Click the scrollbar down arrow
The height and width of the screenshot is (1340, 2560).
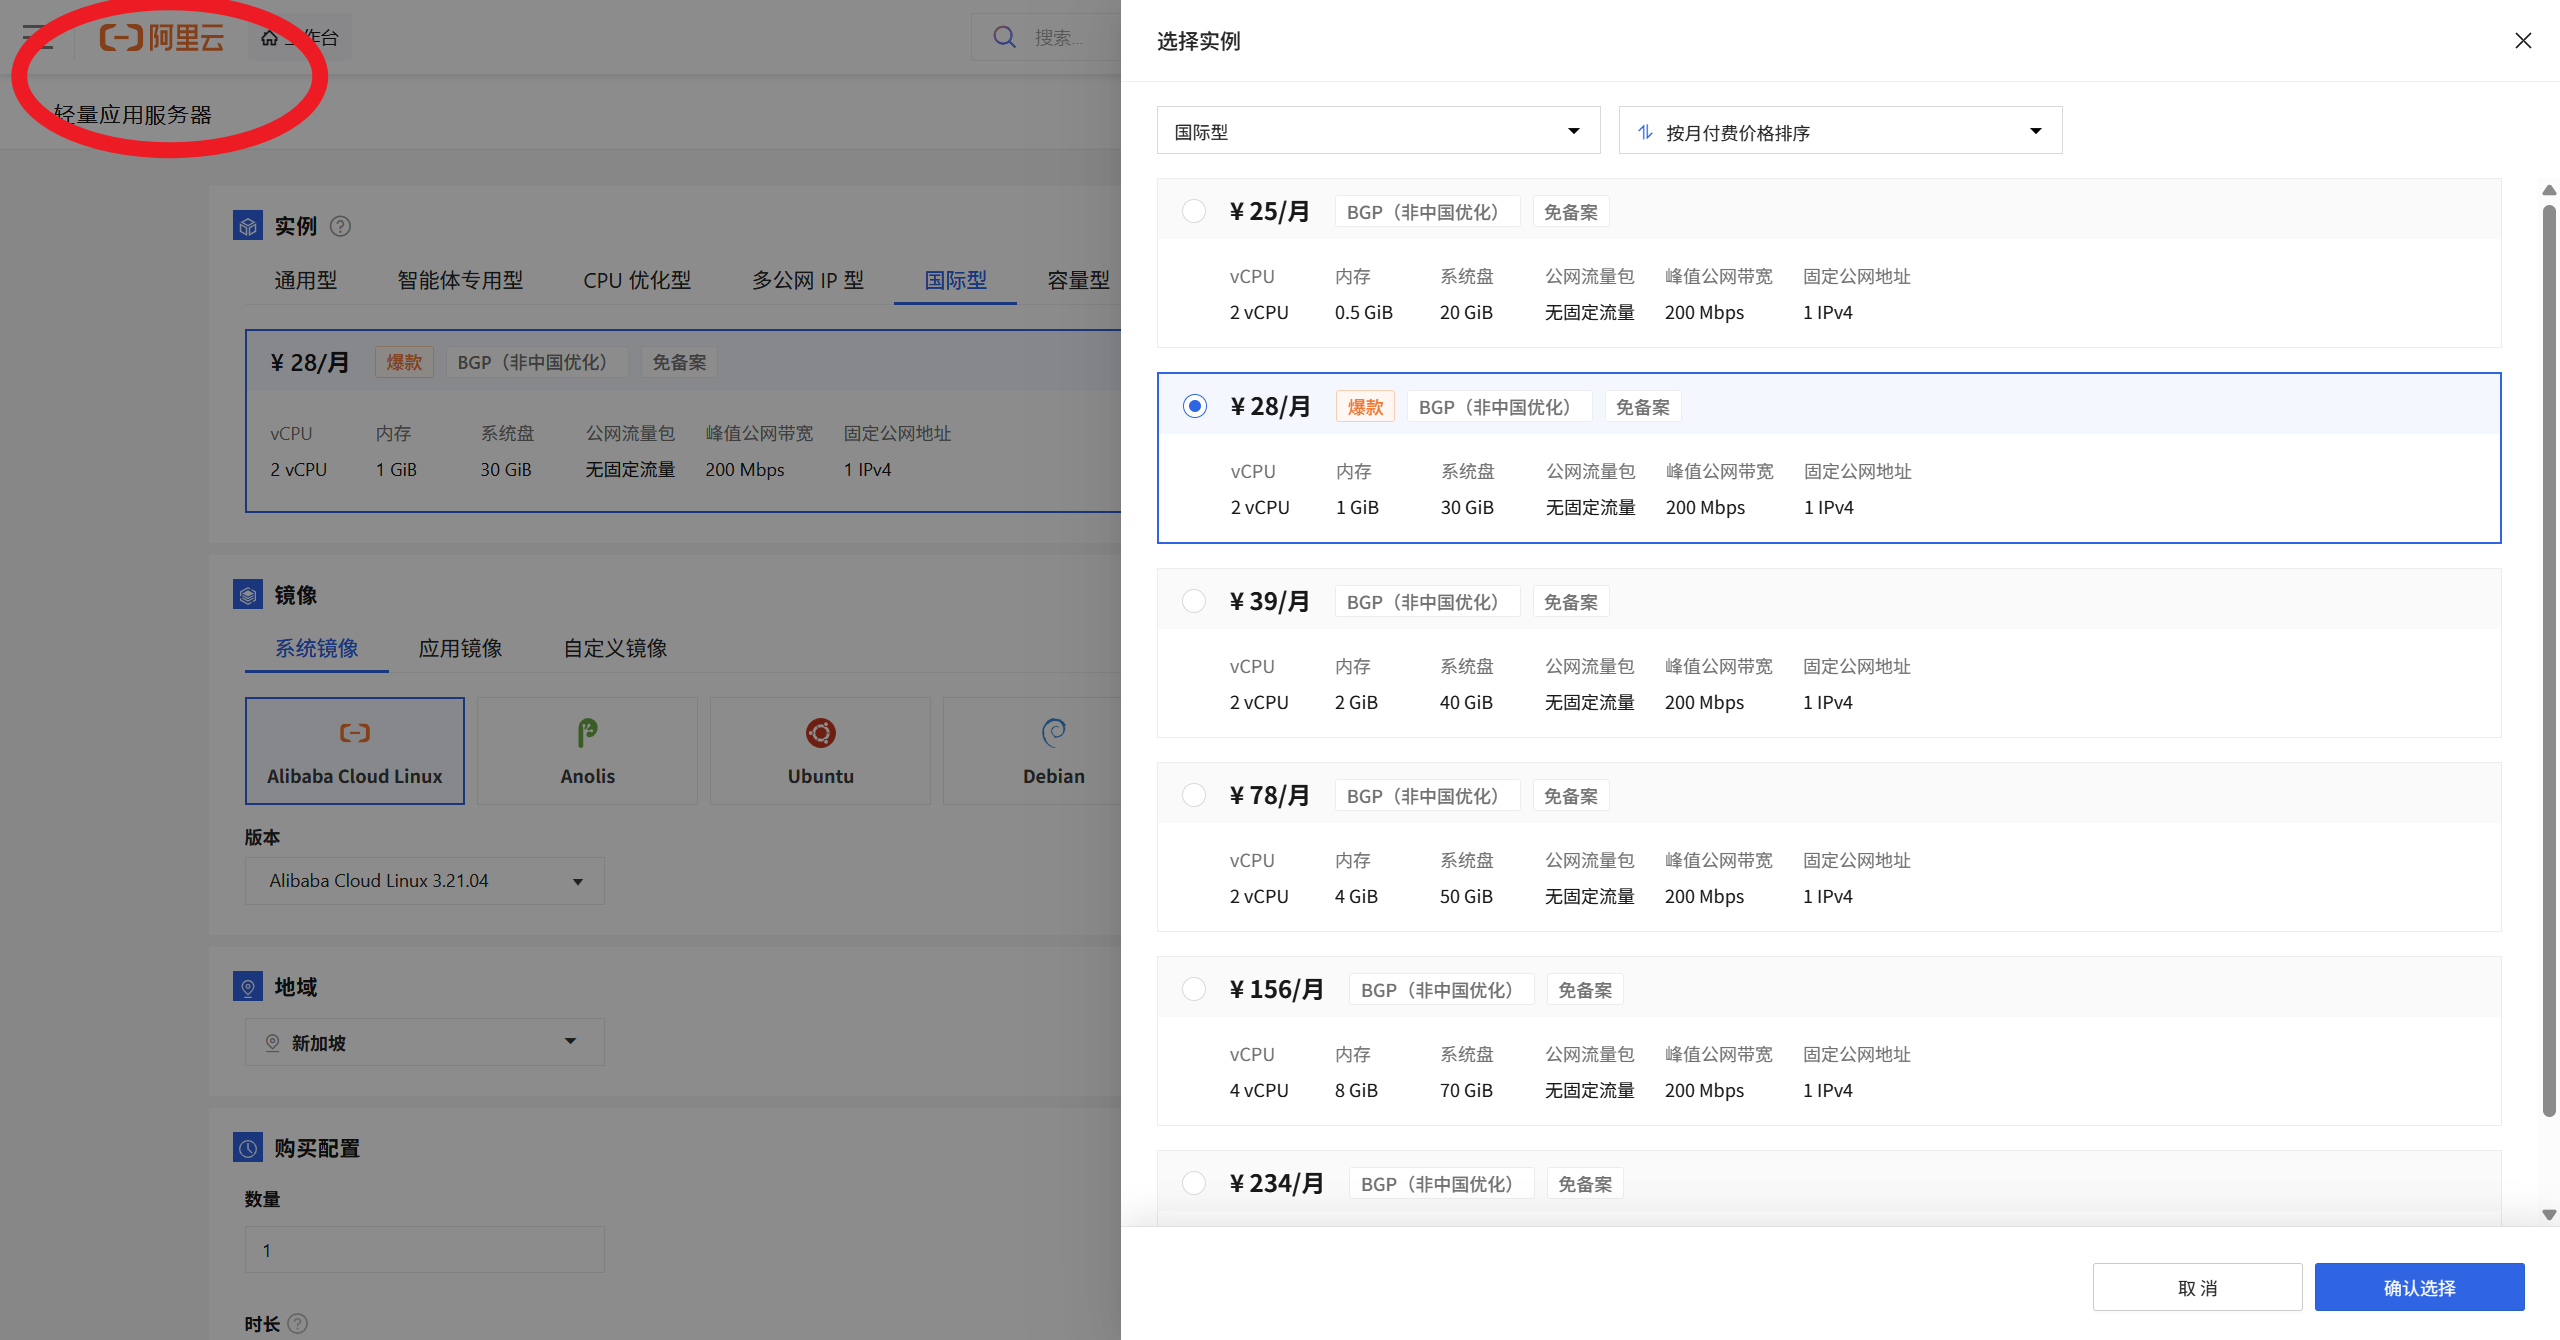pos(2549,1215)
